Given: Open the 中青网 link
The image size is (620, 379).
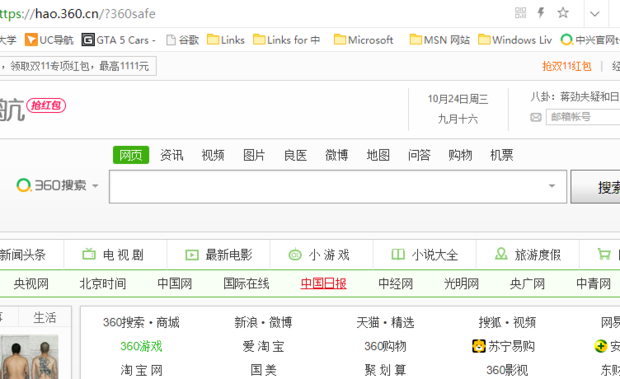Looking at the screenshot, I should click(x=593, y=283).
